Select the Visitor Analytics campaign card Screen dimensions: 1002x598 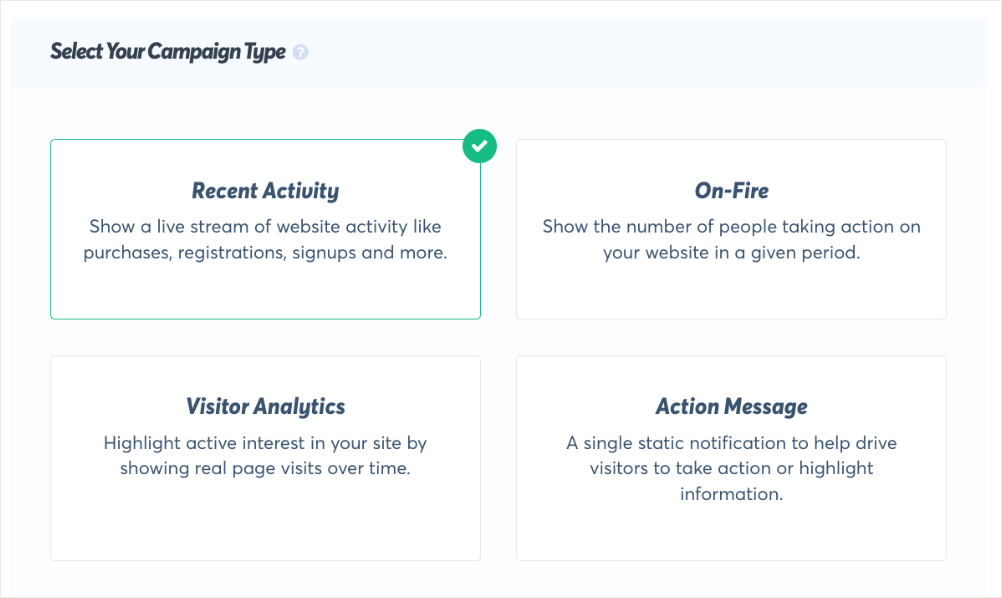point(265,457)
